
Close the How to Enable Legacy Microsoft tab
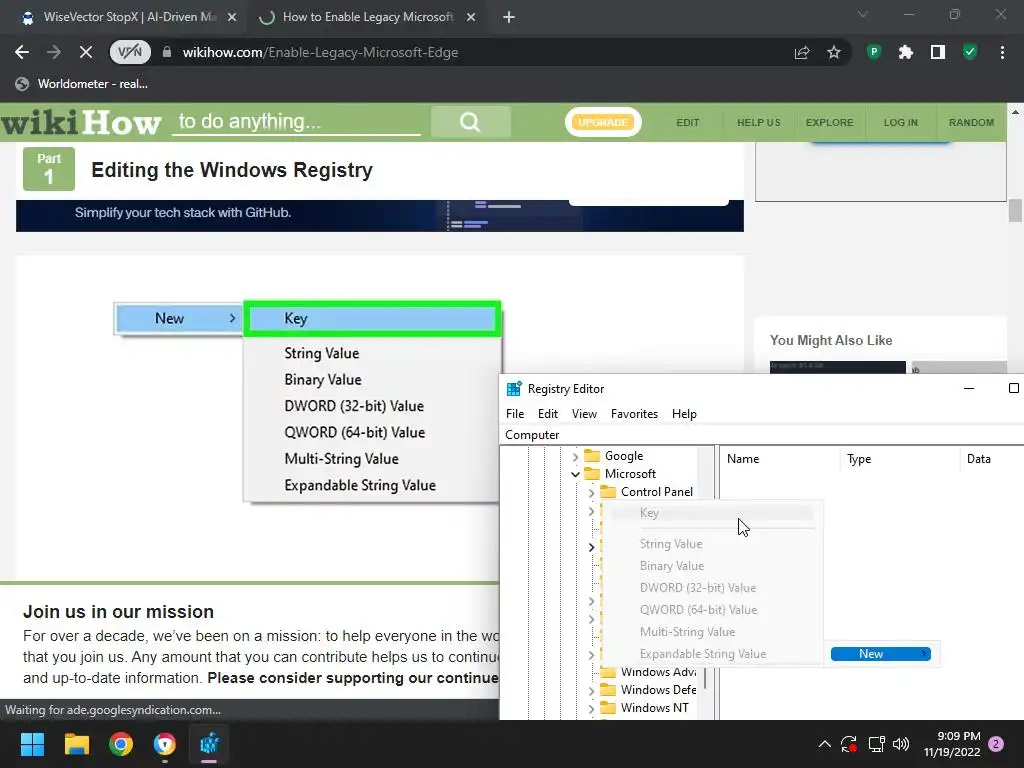[x=471, y=17]
